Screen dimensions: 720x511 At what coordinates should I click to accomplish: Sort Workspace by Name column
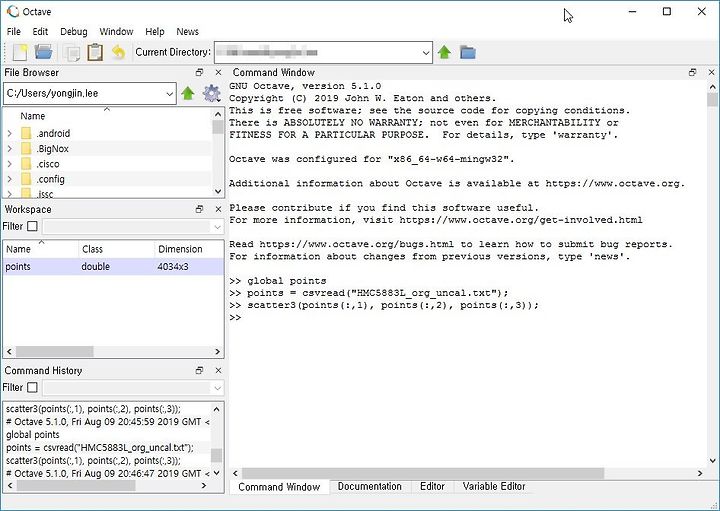point(41,249)
